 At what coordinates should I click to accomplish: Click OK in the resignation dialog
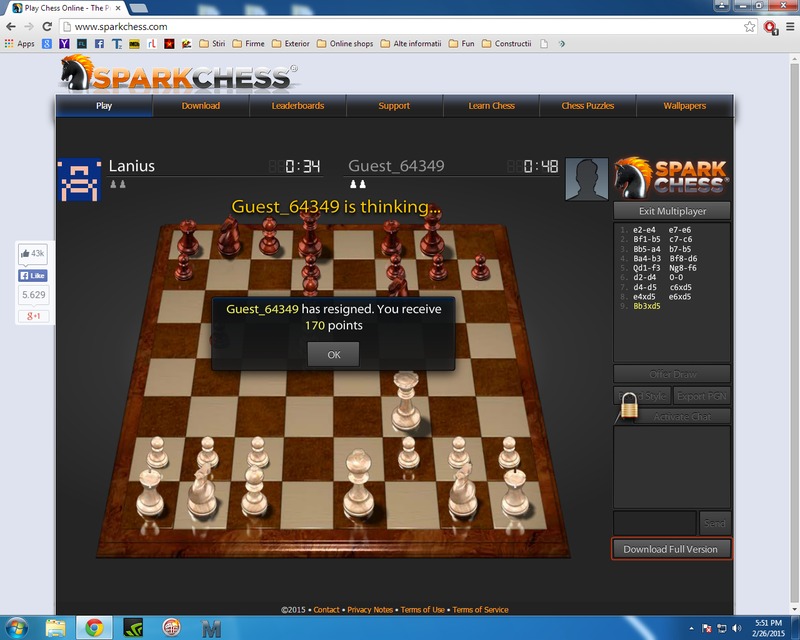[x=333, y=354]
